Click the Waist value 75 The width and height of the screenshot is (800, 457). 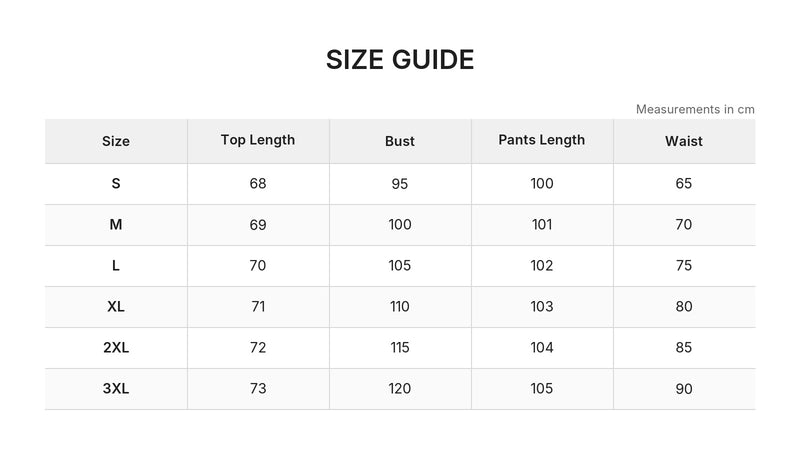(x=684, y=266)
